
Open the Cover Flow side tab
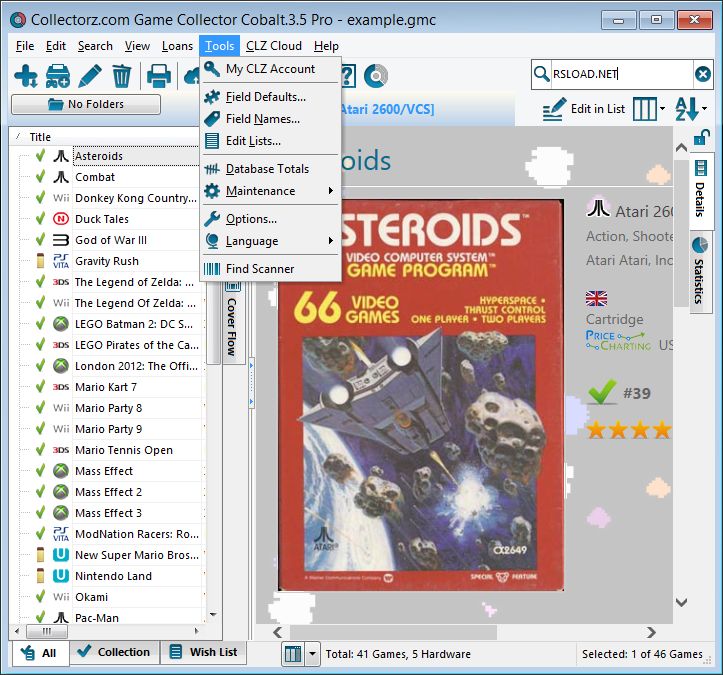pos(232,319)
